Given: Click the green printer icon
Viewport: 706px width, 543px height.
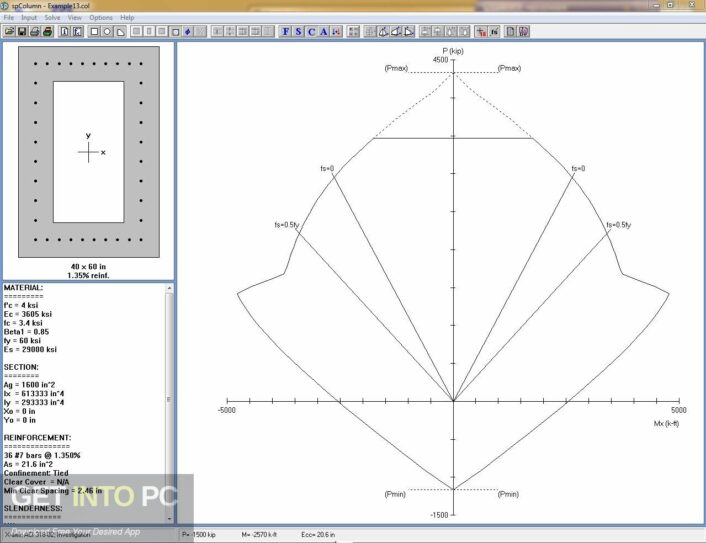Looking at the screenshot, I should pos(48,32).
